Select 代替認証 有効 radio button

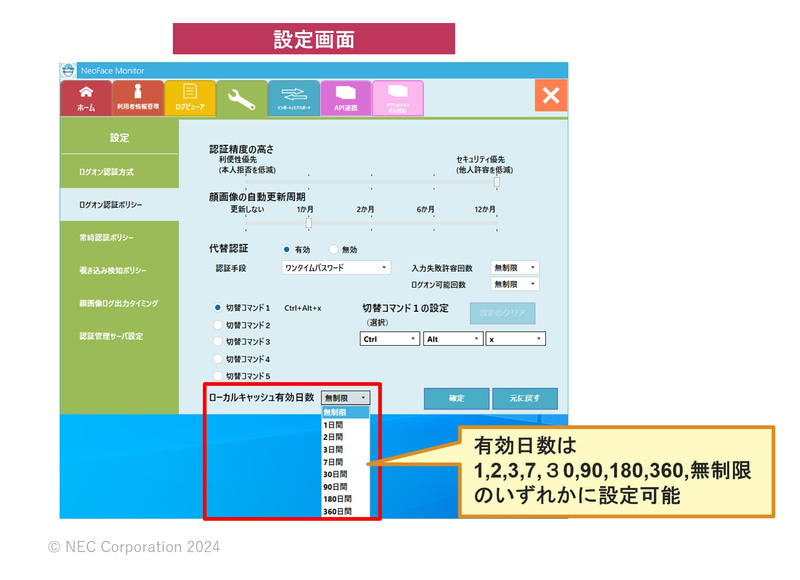287,249
